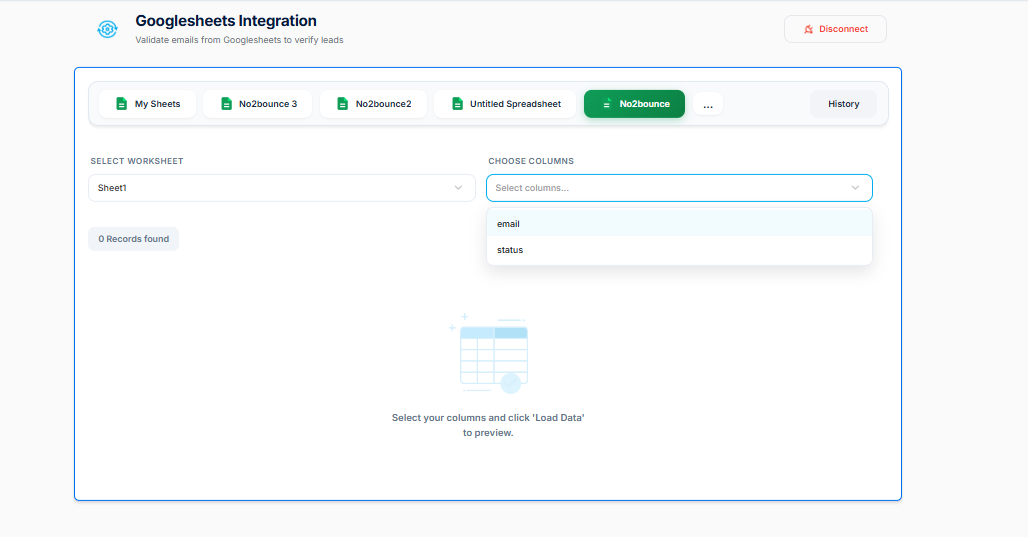Show more spreadsheets via the ellipsis button
This screenshot has width=1028, height=537.
coord(708,104)
